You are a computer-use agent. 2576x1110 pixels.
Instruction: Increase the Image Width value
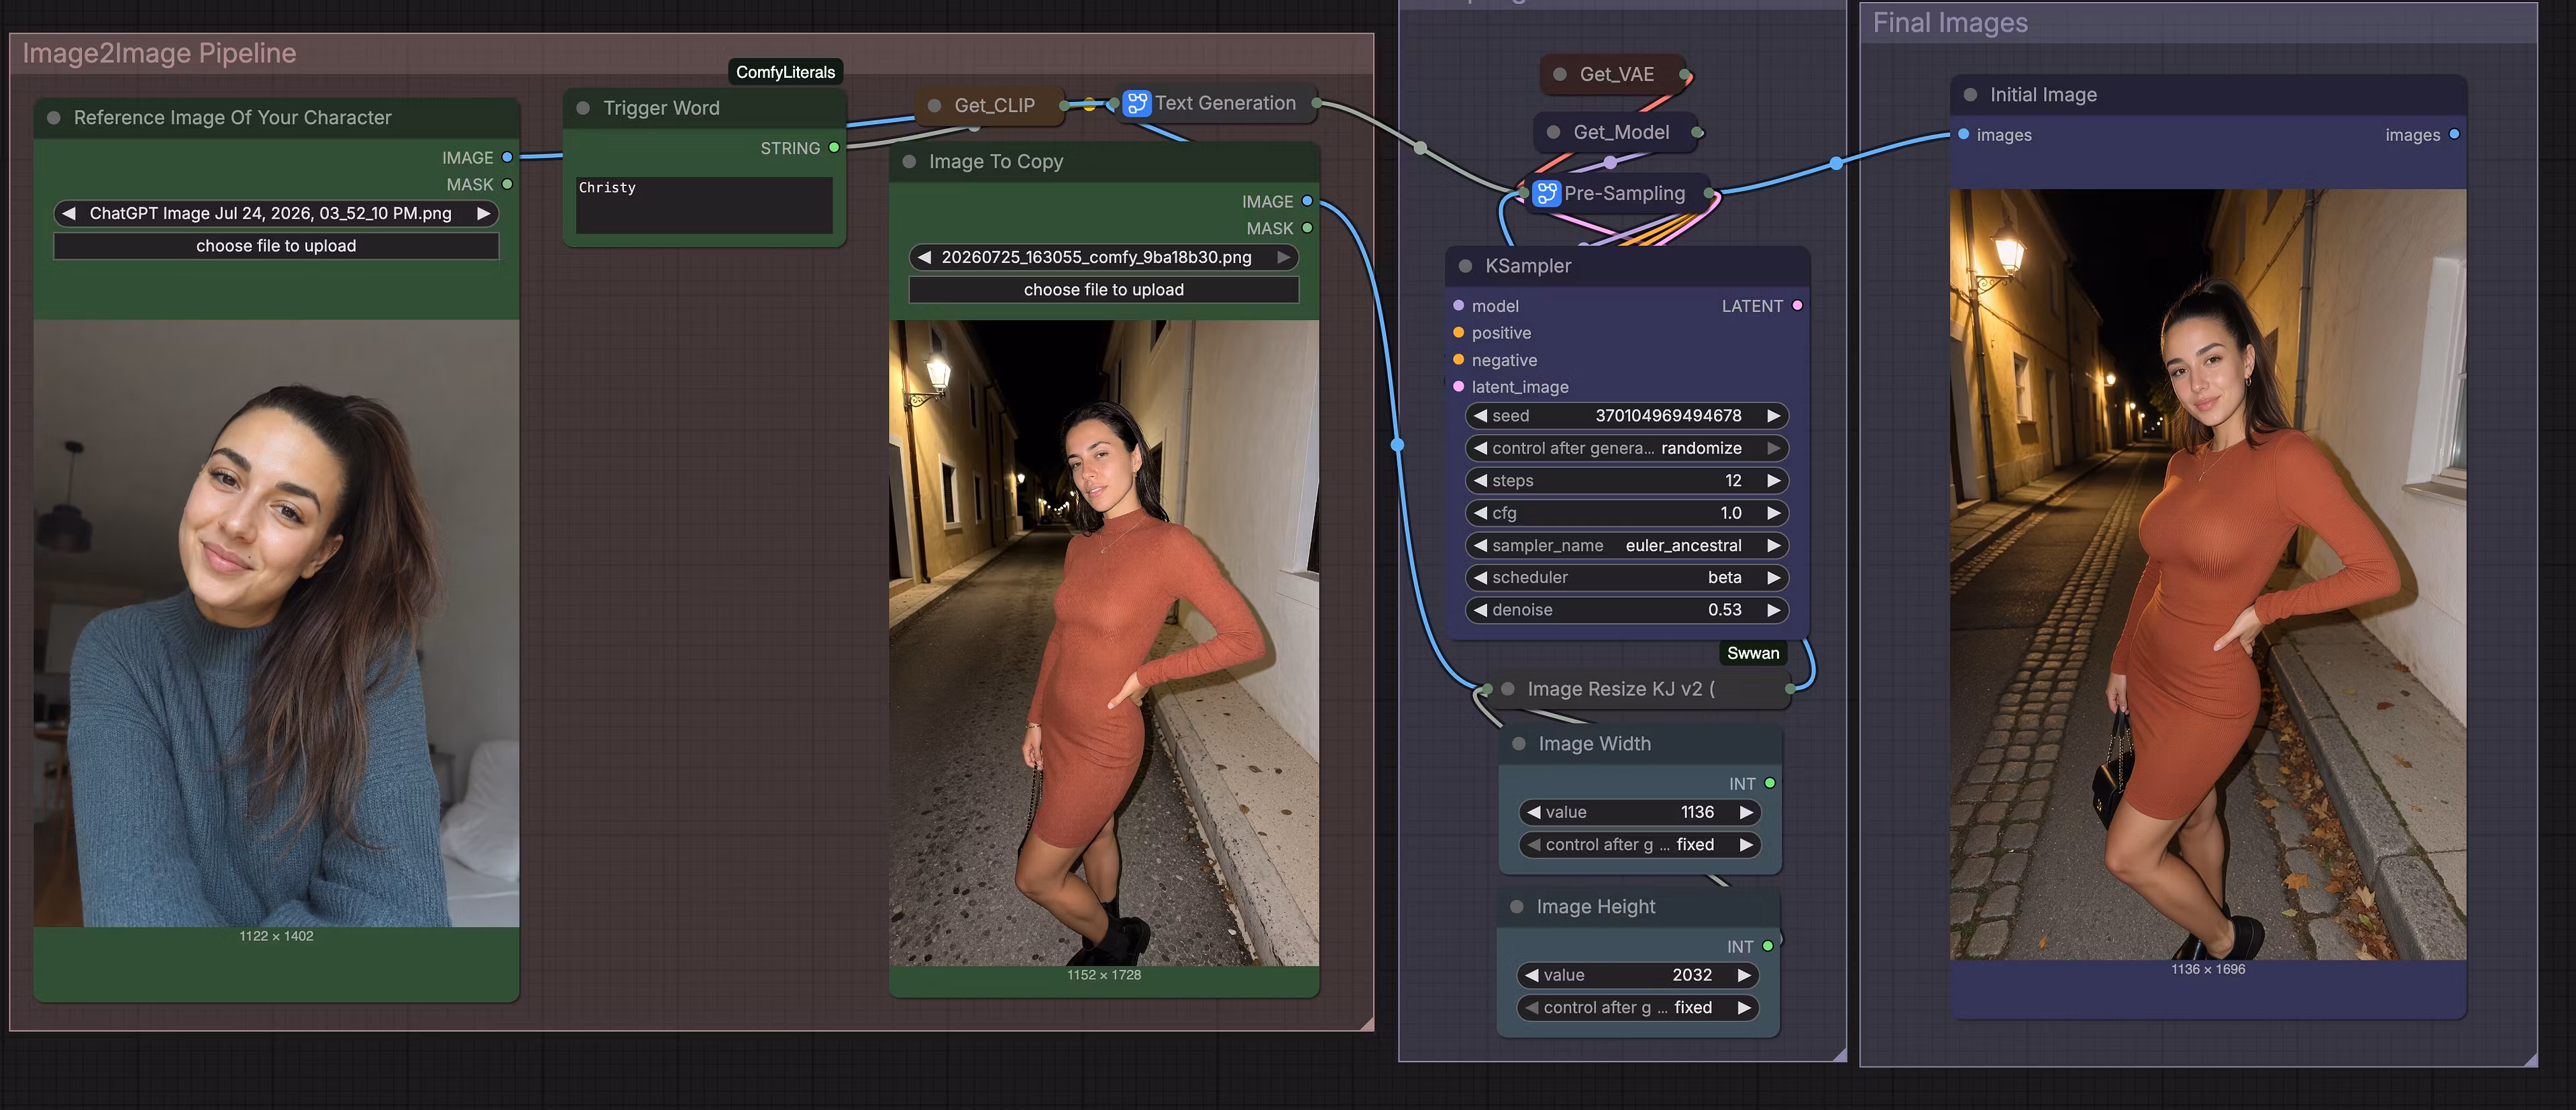click(1746, 812)
